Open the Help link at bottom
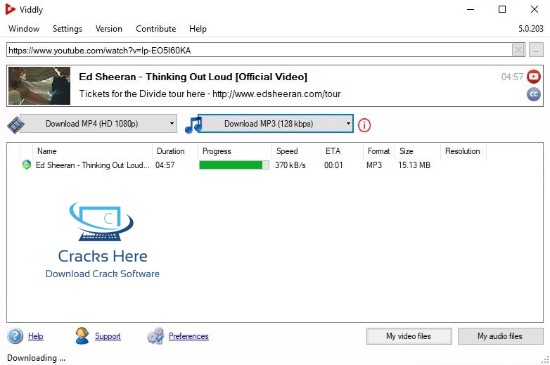550x365 pixels. pyautogui.click(x=36, y=336)
